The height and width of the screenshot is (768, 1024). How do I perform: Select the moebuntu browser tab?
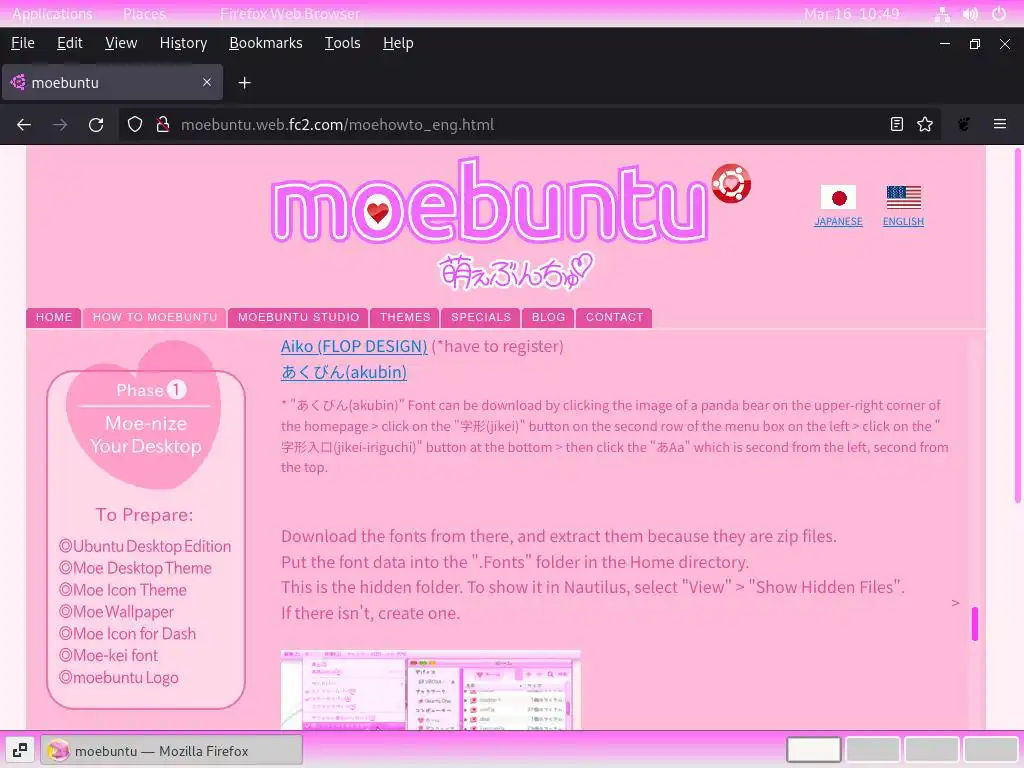[x=112, y=82]
